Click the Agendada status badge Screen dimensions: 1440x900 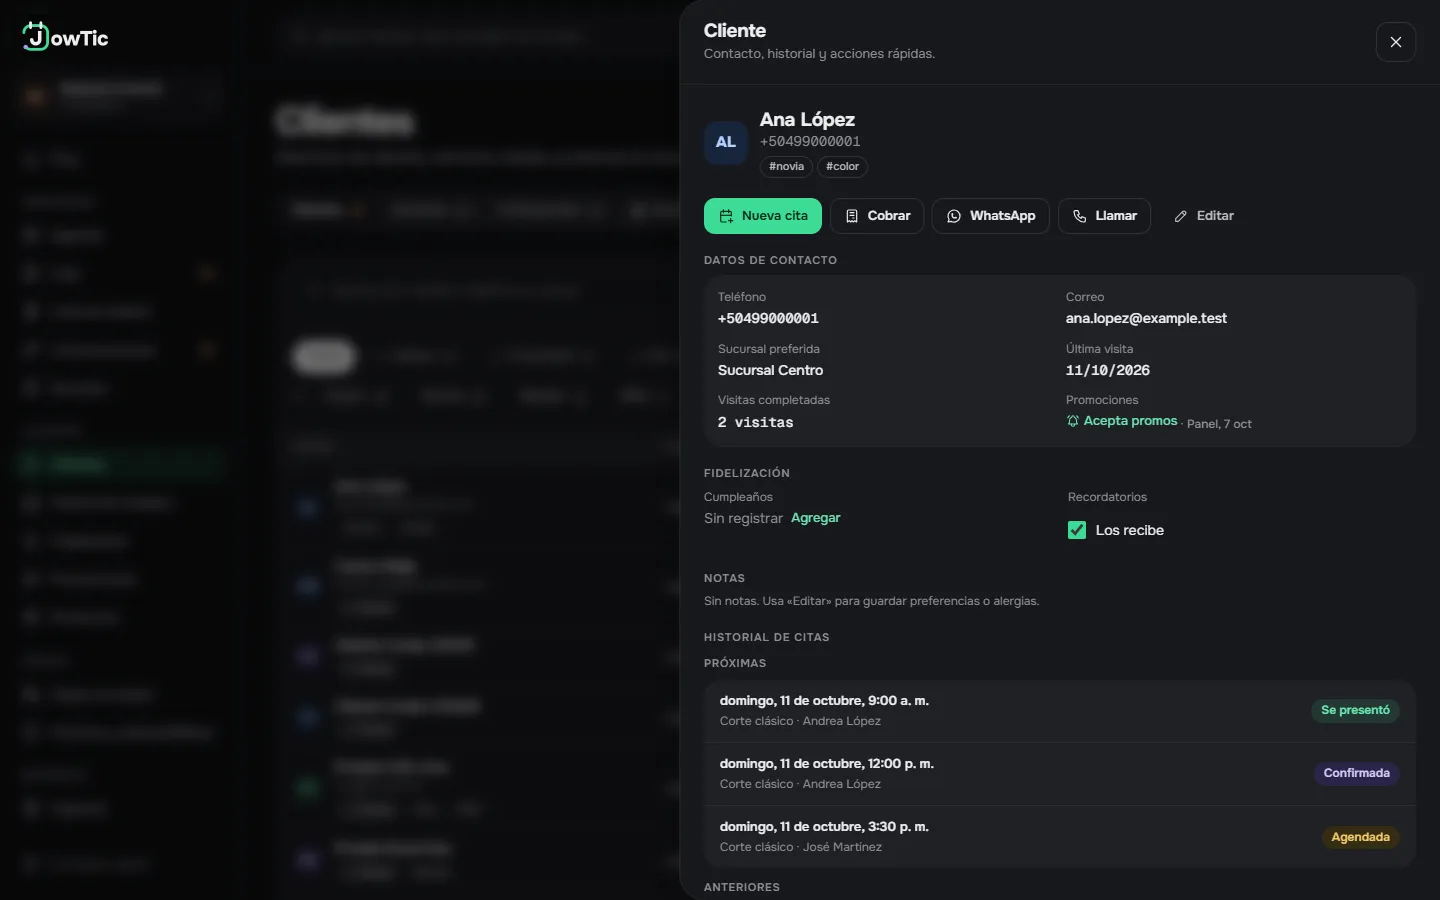1360,837
